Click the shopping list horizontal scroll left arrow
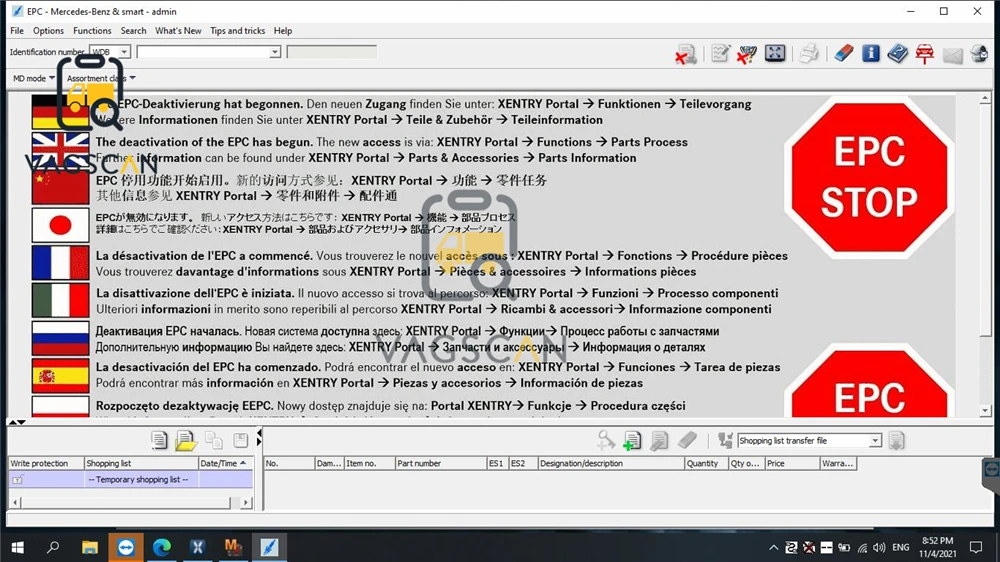1000x562 pixels. pyautogui.click(x=15, y=503)
